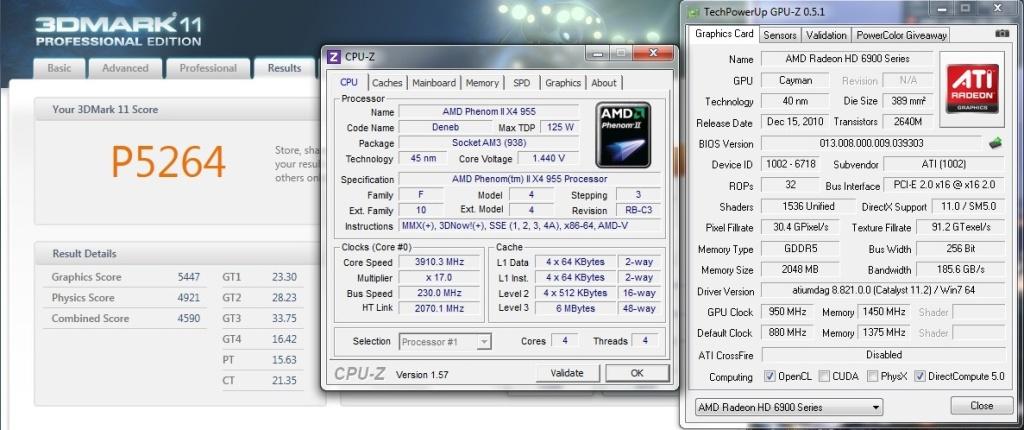Toggle the CUDA checkbox in GPU-Z
The image size is (1024, 430).
click(x=825, y=376)
